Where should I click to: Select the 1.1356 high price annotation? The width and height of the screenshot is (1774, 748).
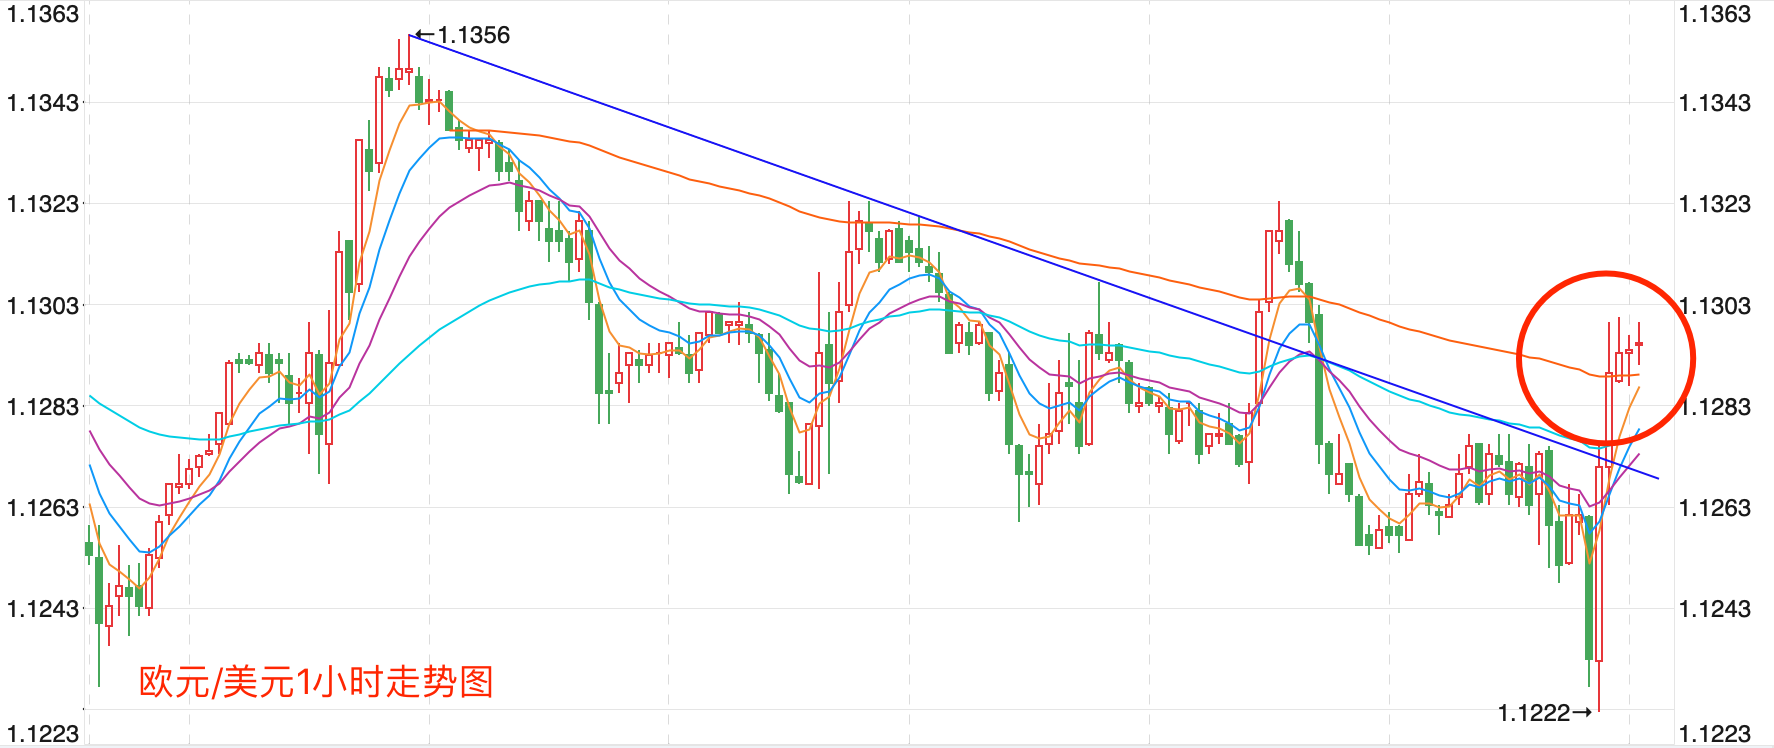coord(463,35)
